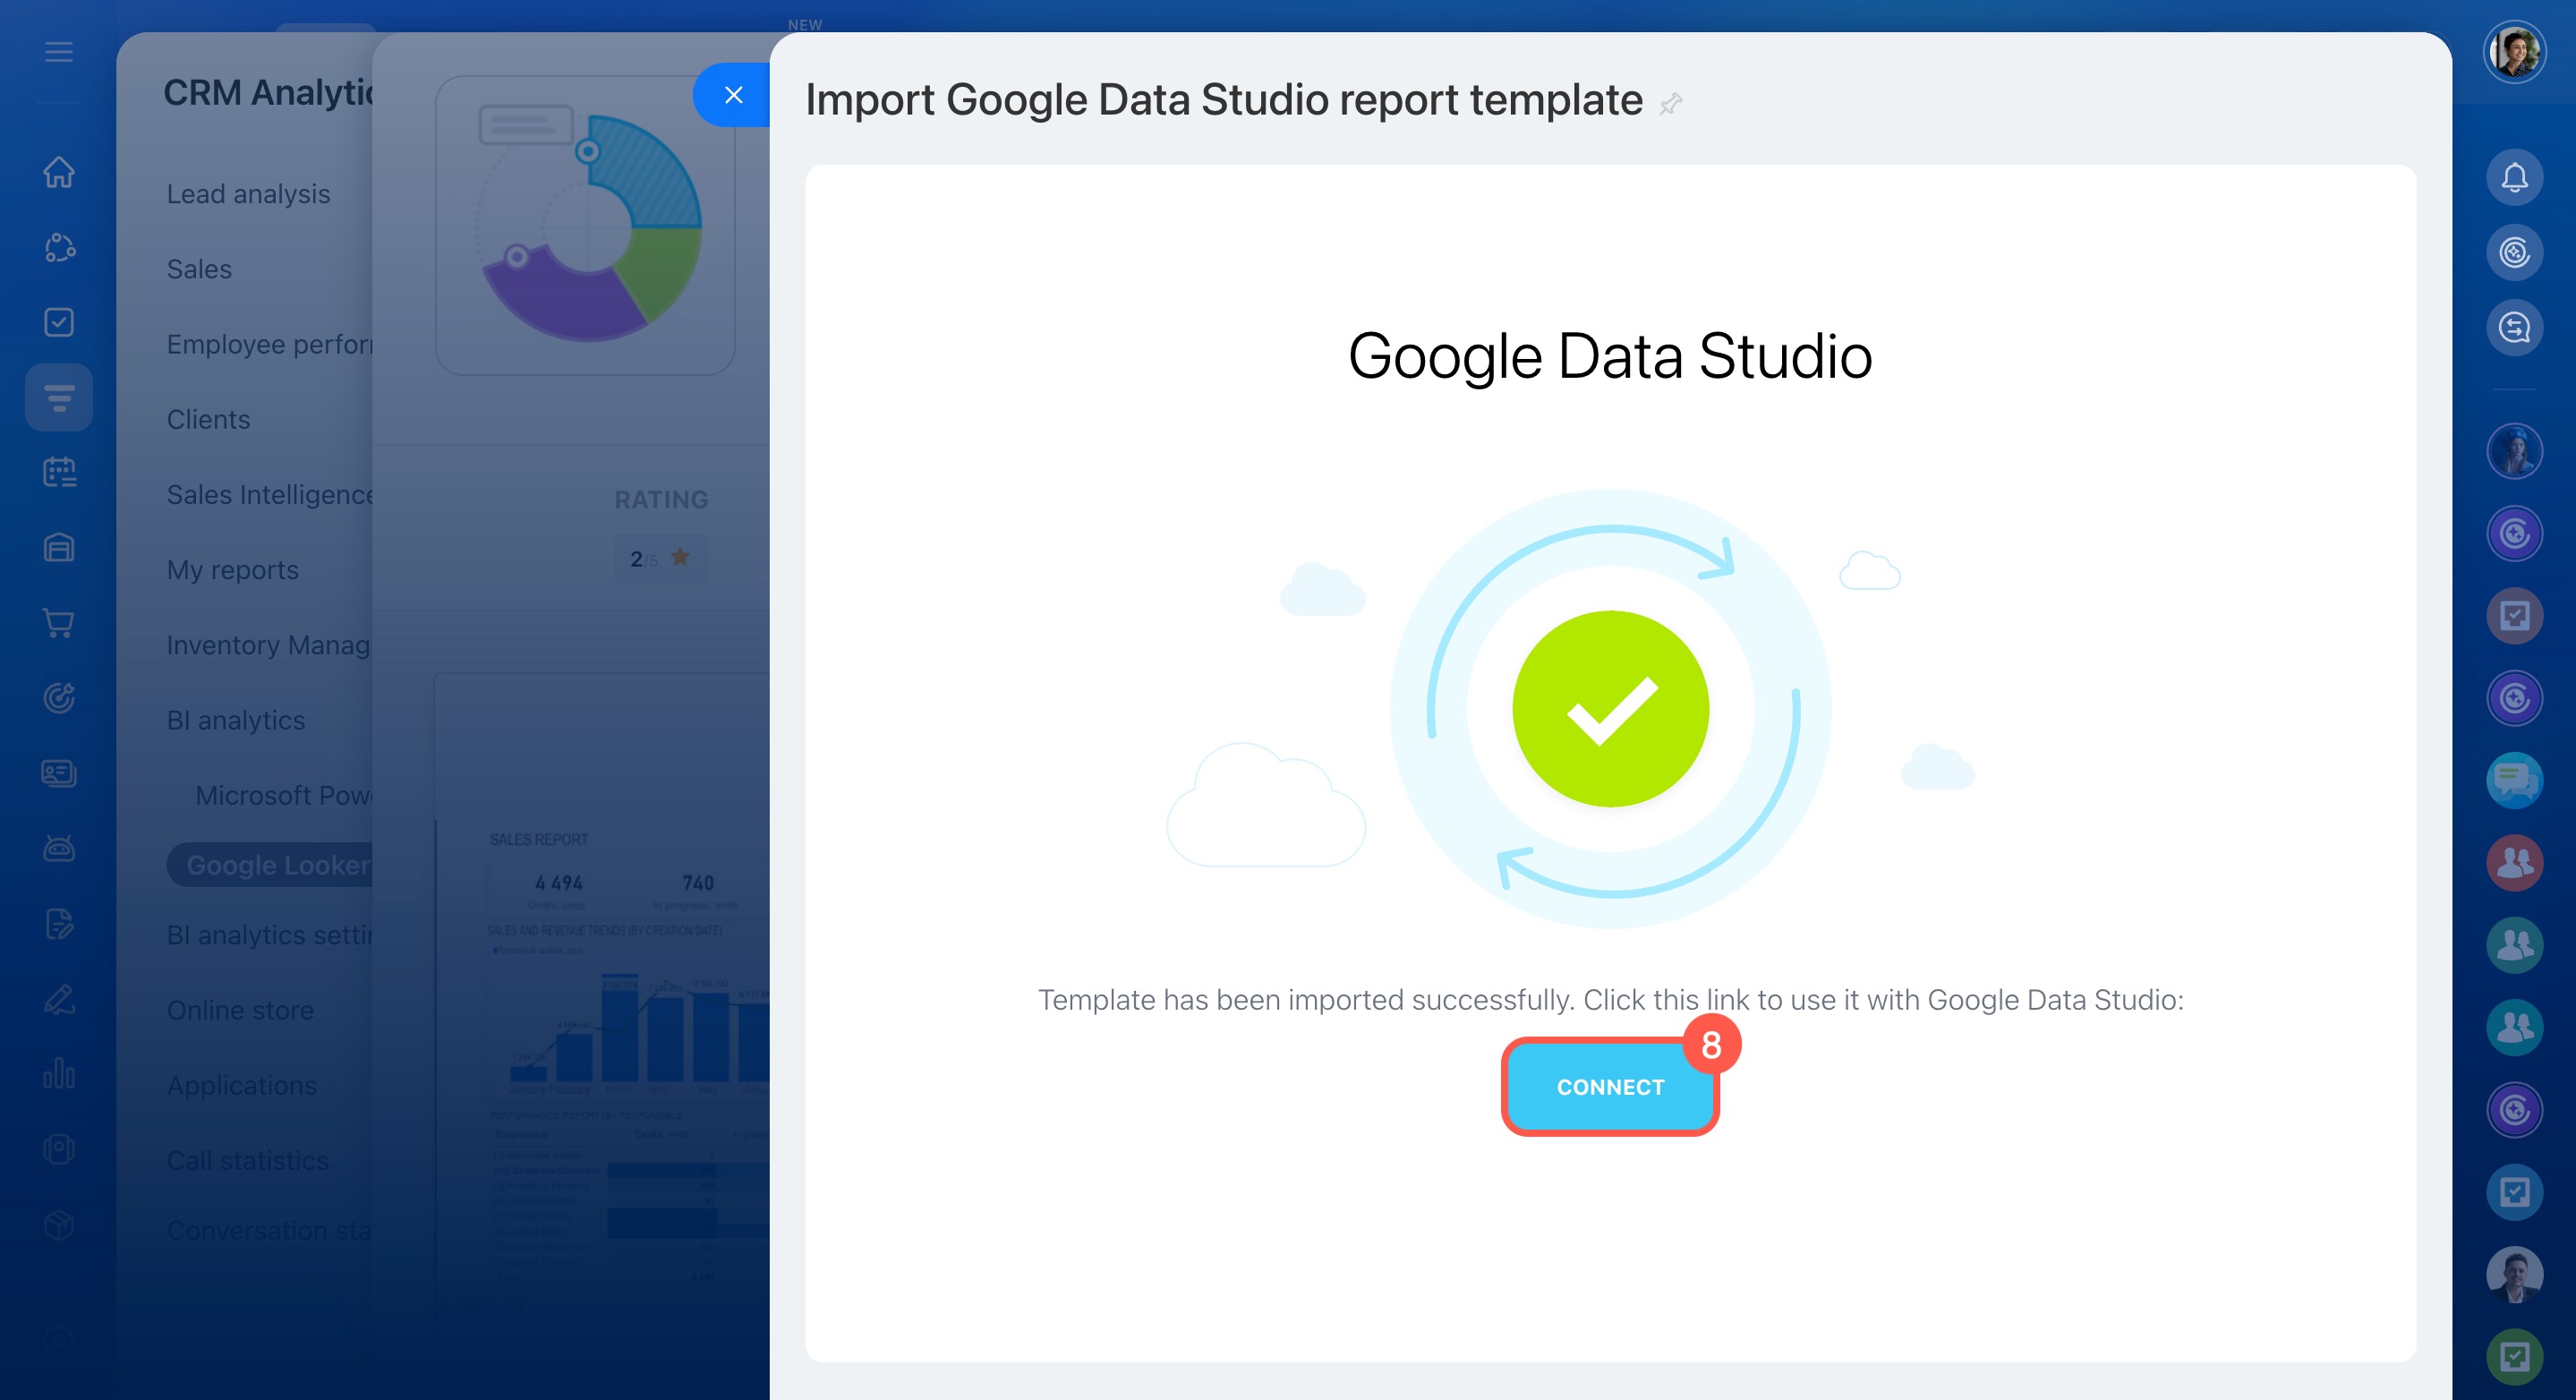Click the user profile avatar at top right

pos(2513,52)
